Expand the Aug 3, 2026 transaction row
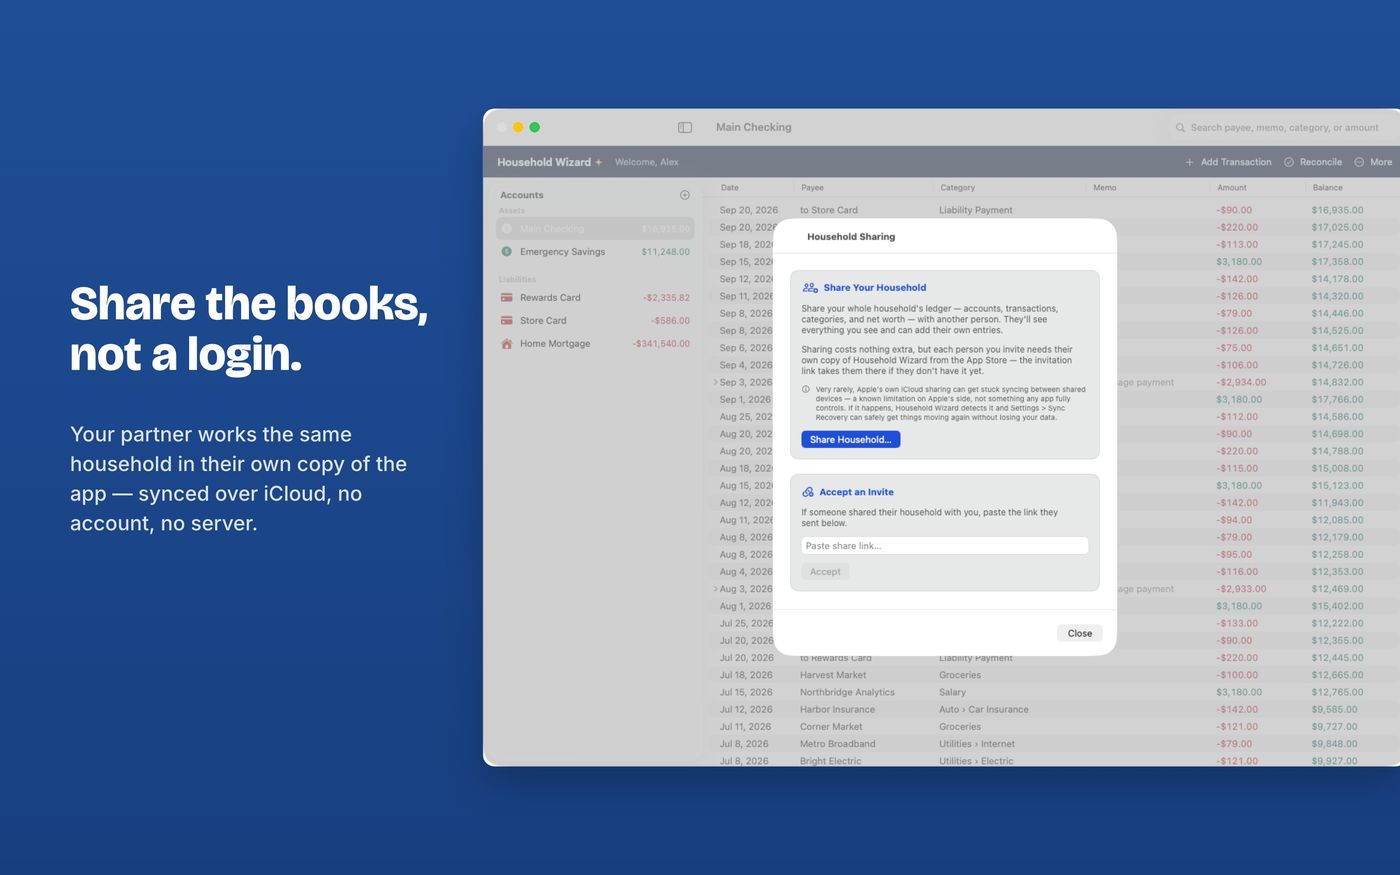 point(716,589)
